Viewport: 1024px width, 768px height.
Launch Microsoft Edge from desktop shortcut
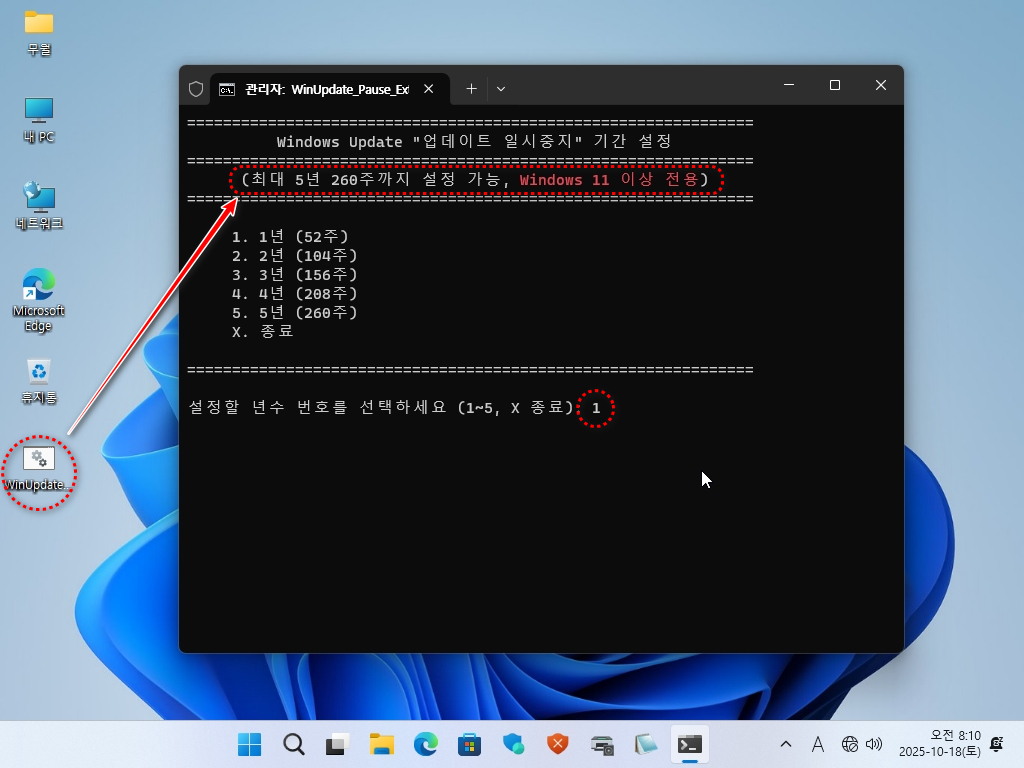[39, 300]
